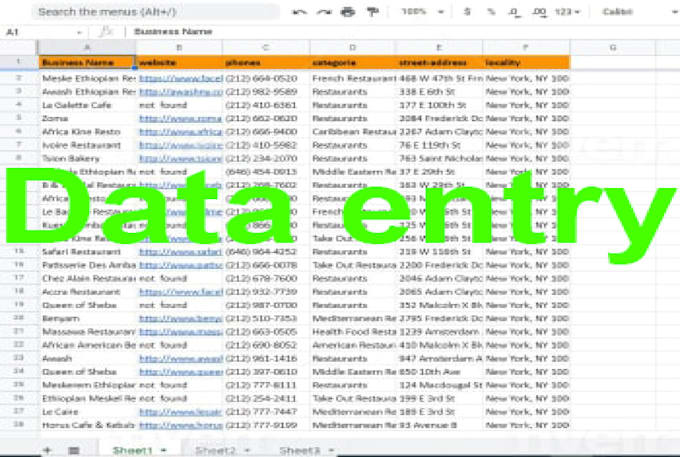Click address cell 650 10th Ave
This screenshot has height=457, width=680.
(439, 372)
